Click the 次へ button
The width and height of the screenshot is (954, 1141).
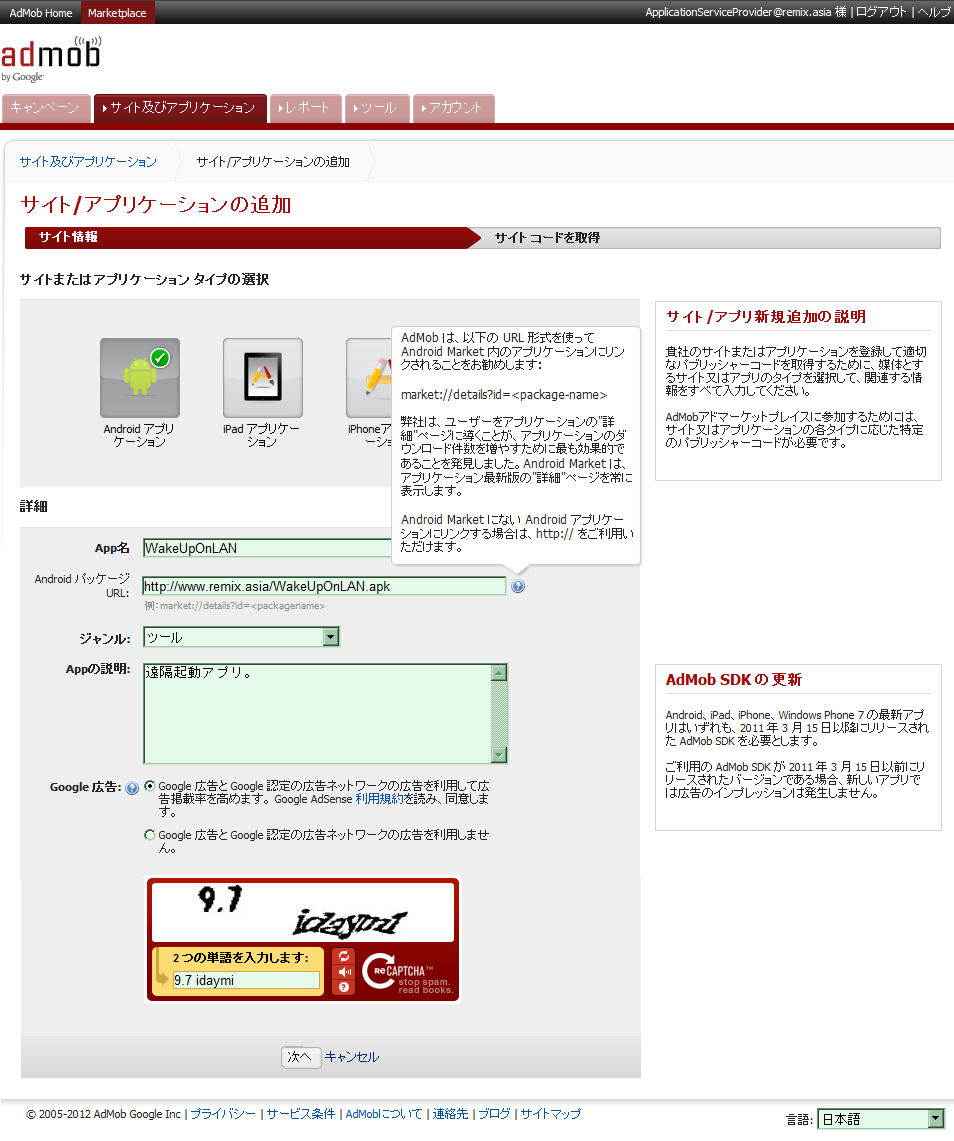tap(301, 1057)
